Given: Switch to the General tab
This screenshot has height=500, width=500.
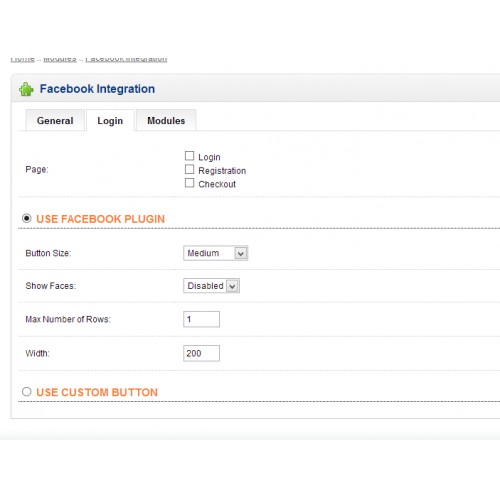Looking at the screenshot, I should 55,120.
